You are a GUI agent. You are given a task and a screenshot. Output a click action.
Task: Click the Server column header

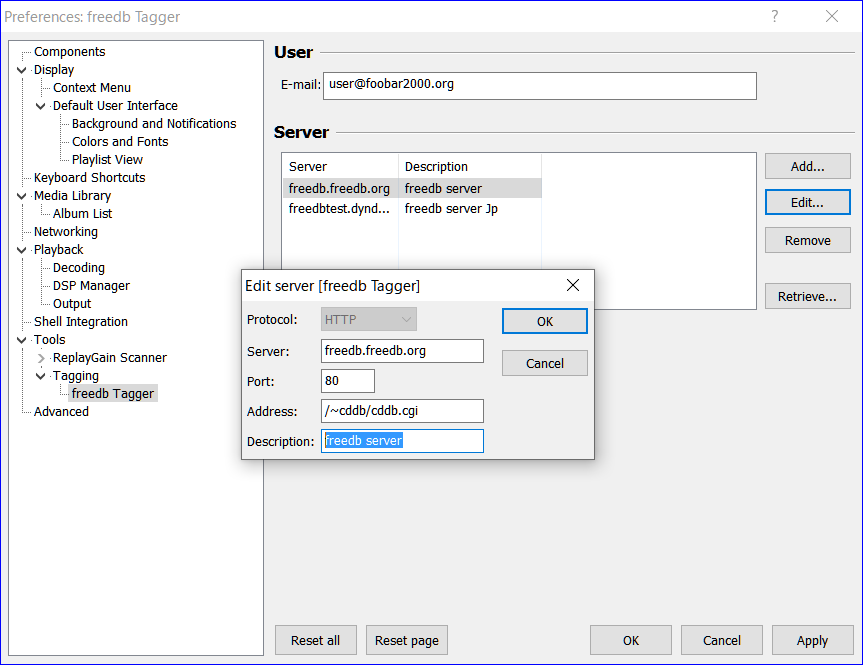pos(341,166)
